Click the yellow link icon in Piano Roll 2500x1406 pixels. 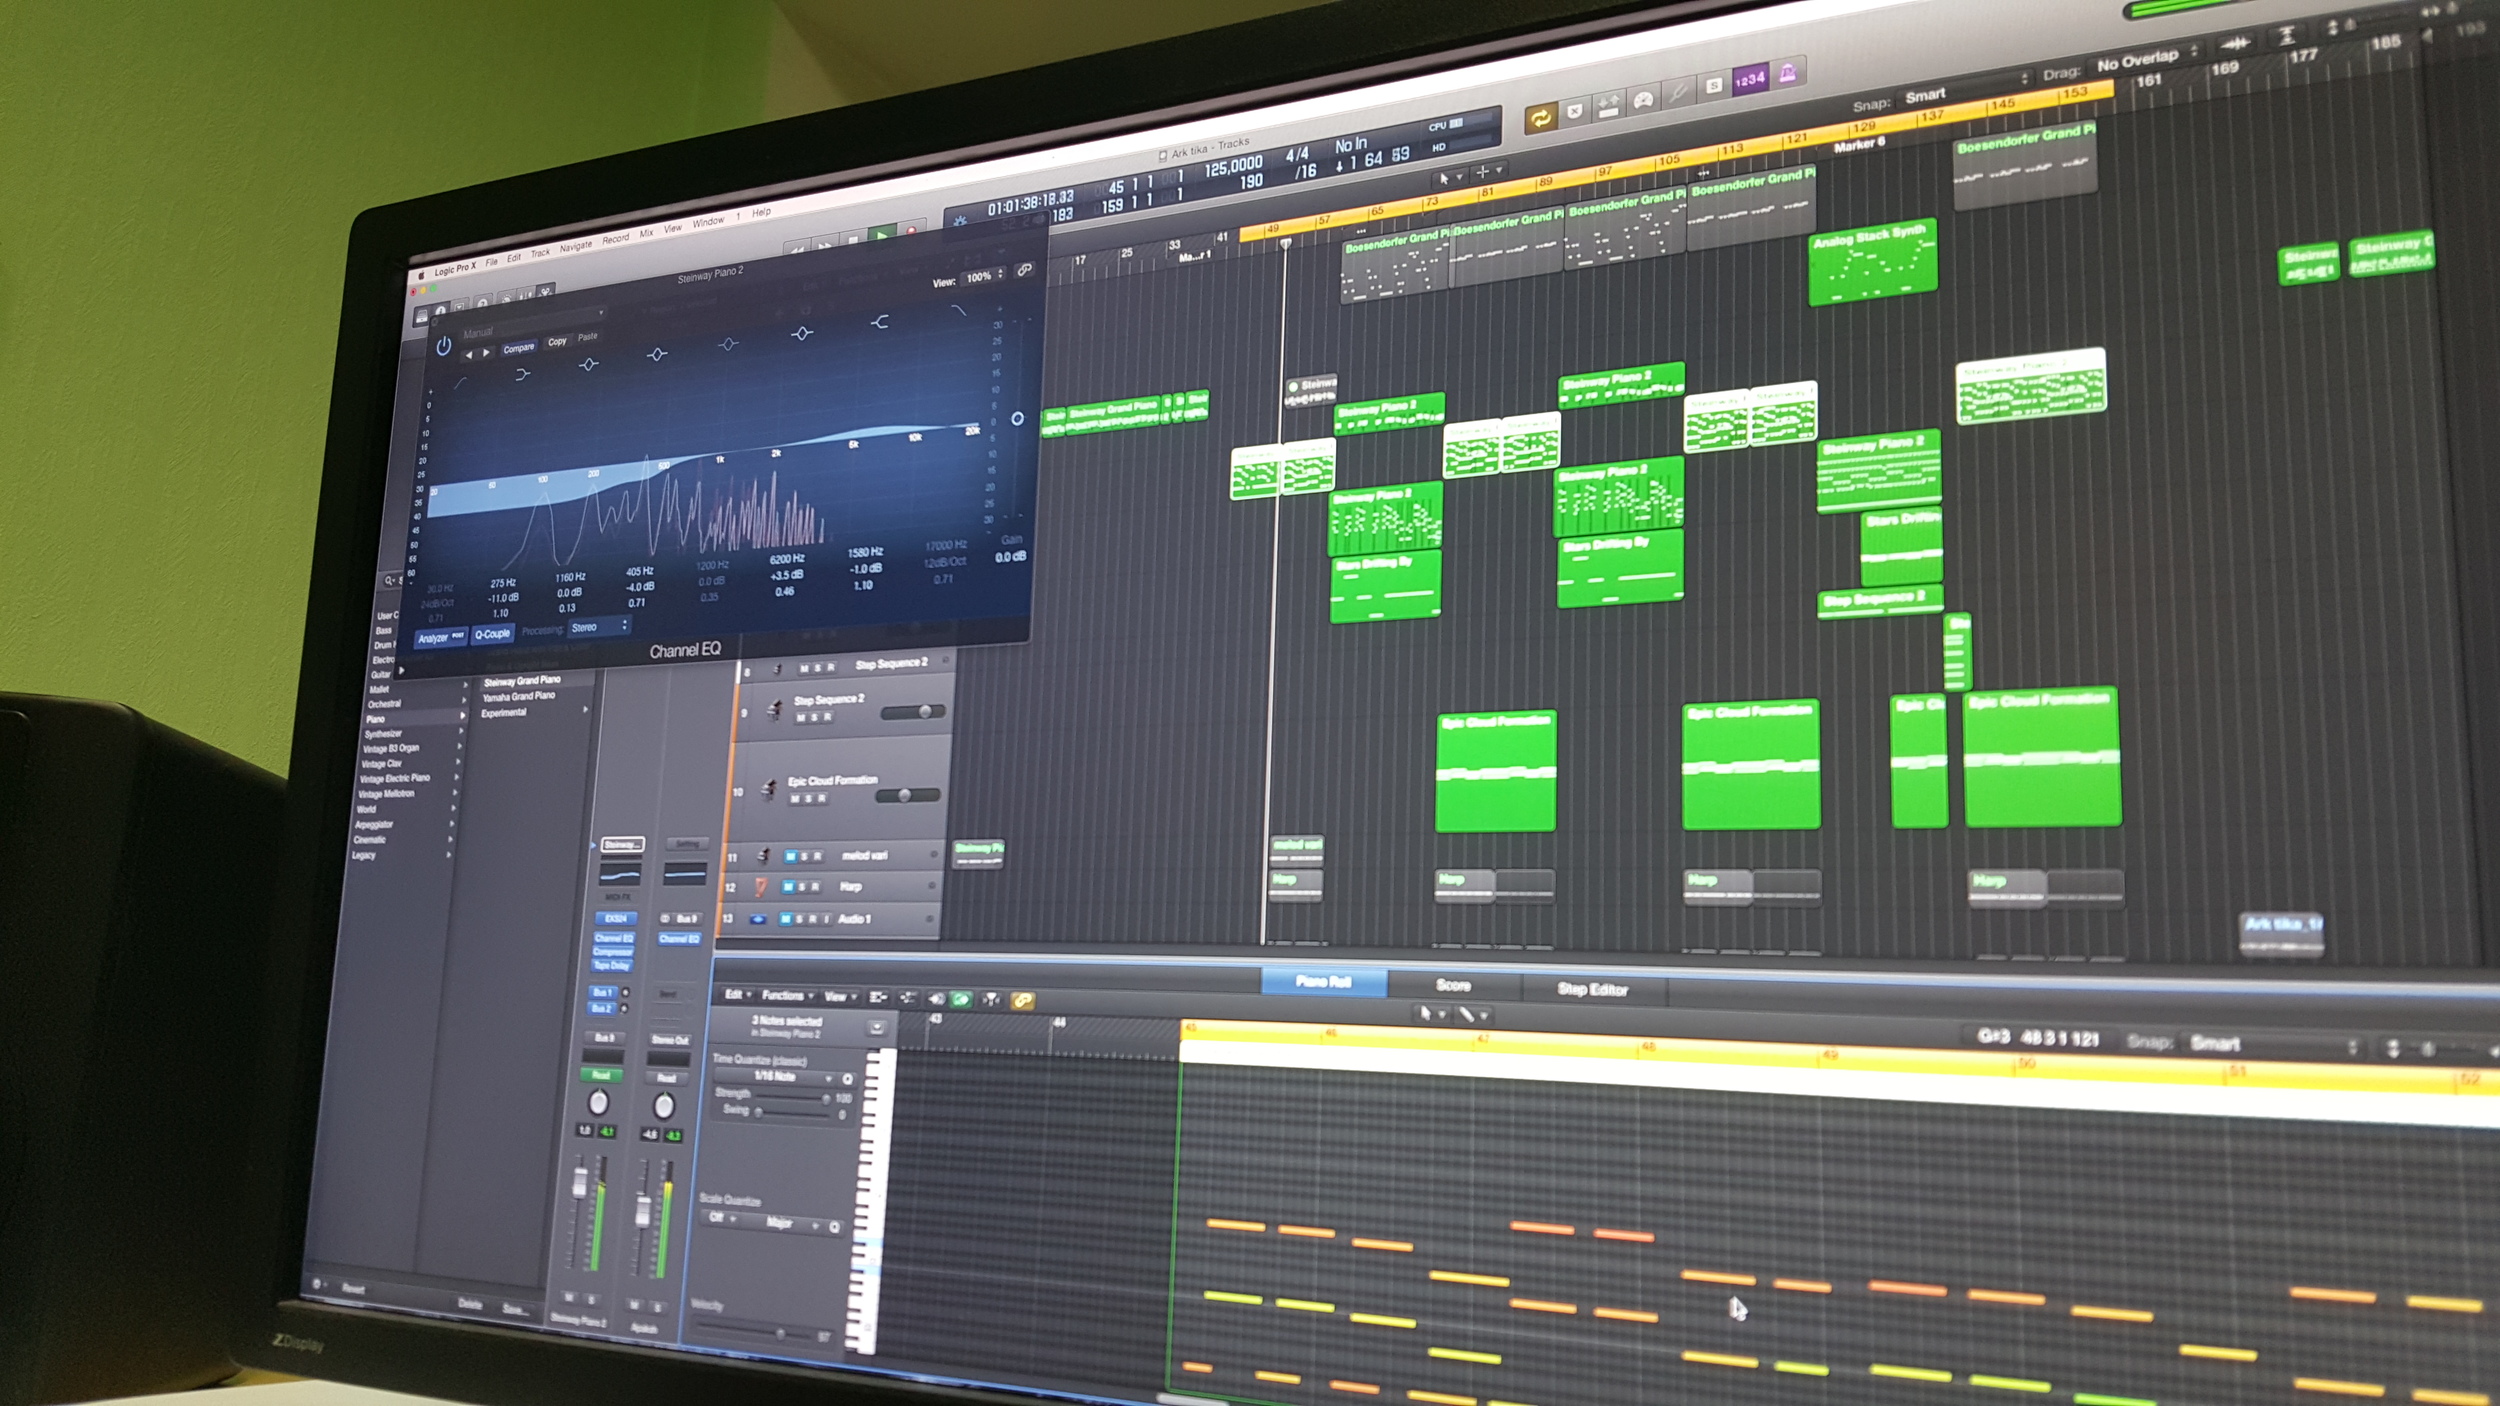coord(1022,1000)
